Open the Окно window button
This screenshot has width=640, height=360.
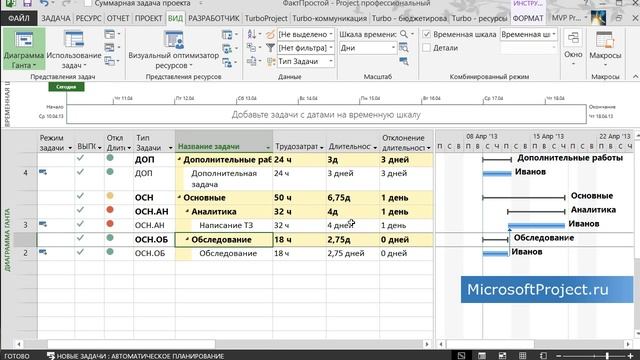(573, 48)
